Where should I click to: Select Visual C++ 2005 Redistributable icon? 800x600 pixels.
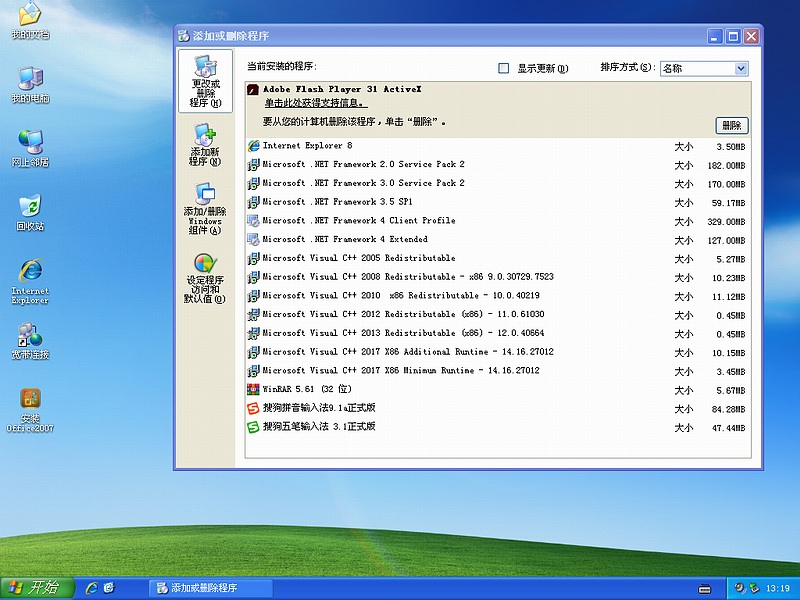point(253,259)
